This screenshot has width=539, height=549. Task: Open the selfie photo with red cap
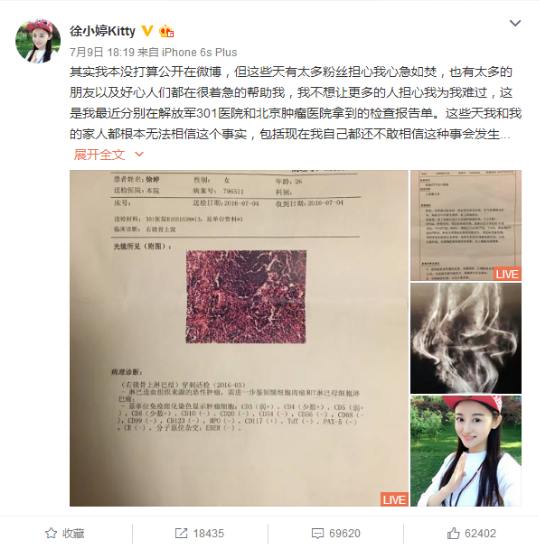[466, 451]
